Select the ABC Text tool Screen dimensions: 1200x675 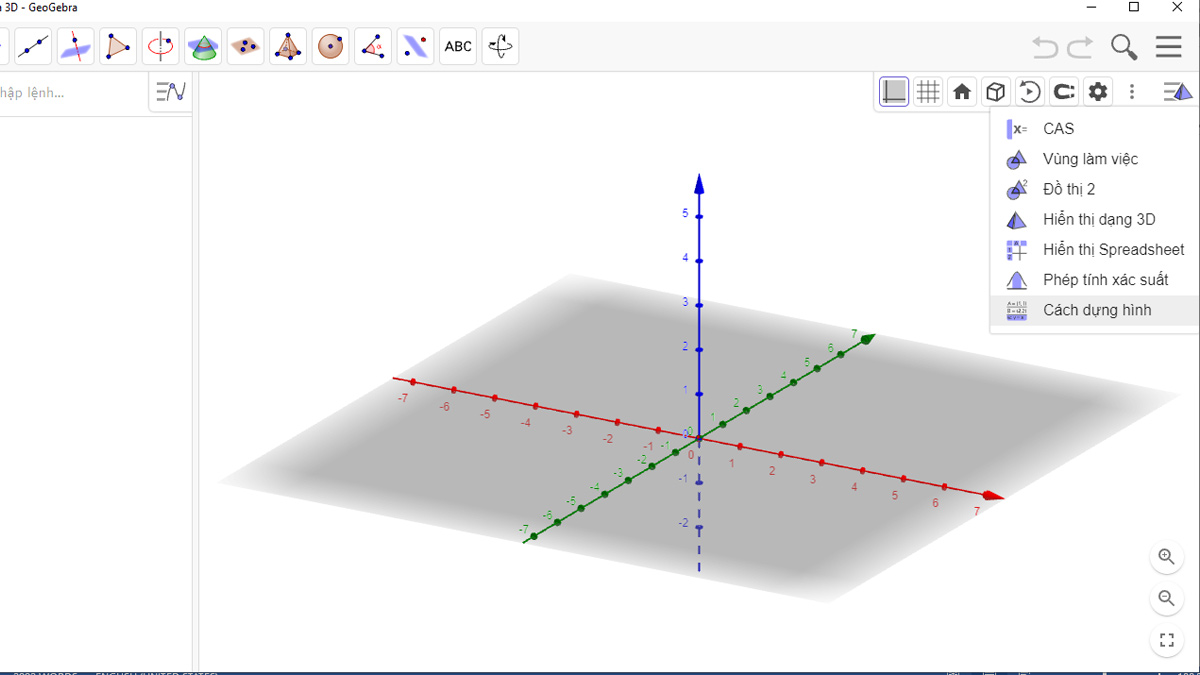point(458,46)
